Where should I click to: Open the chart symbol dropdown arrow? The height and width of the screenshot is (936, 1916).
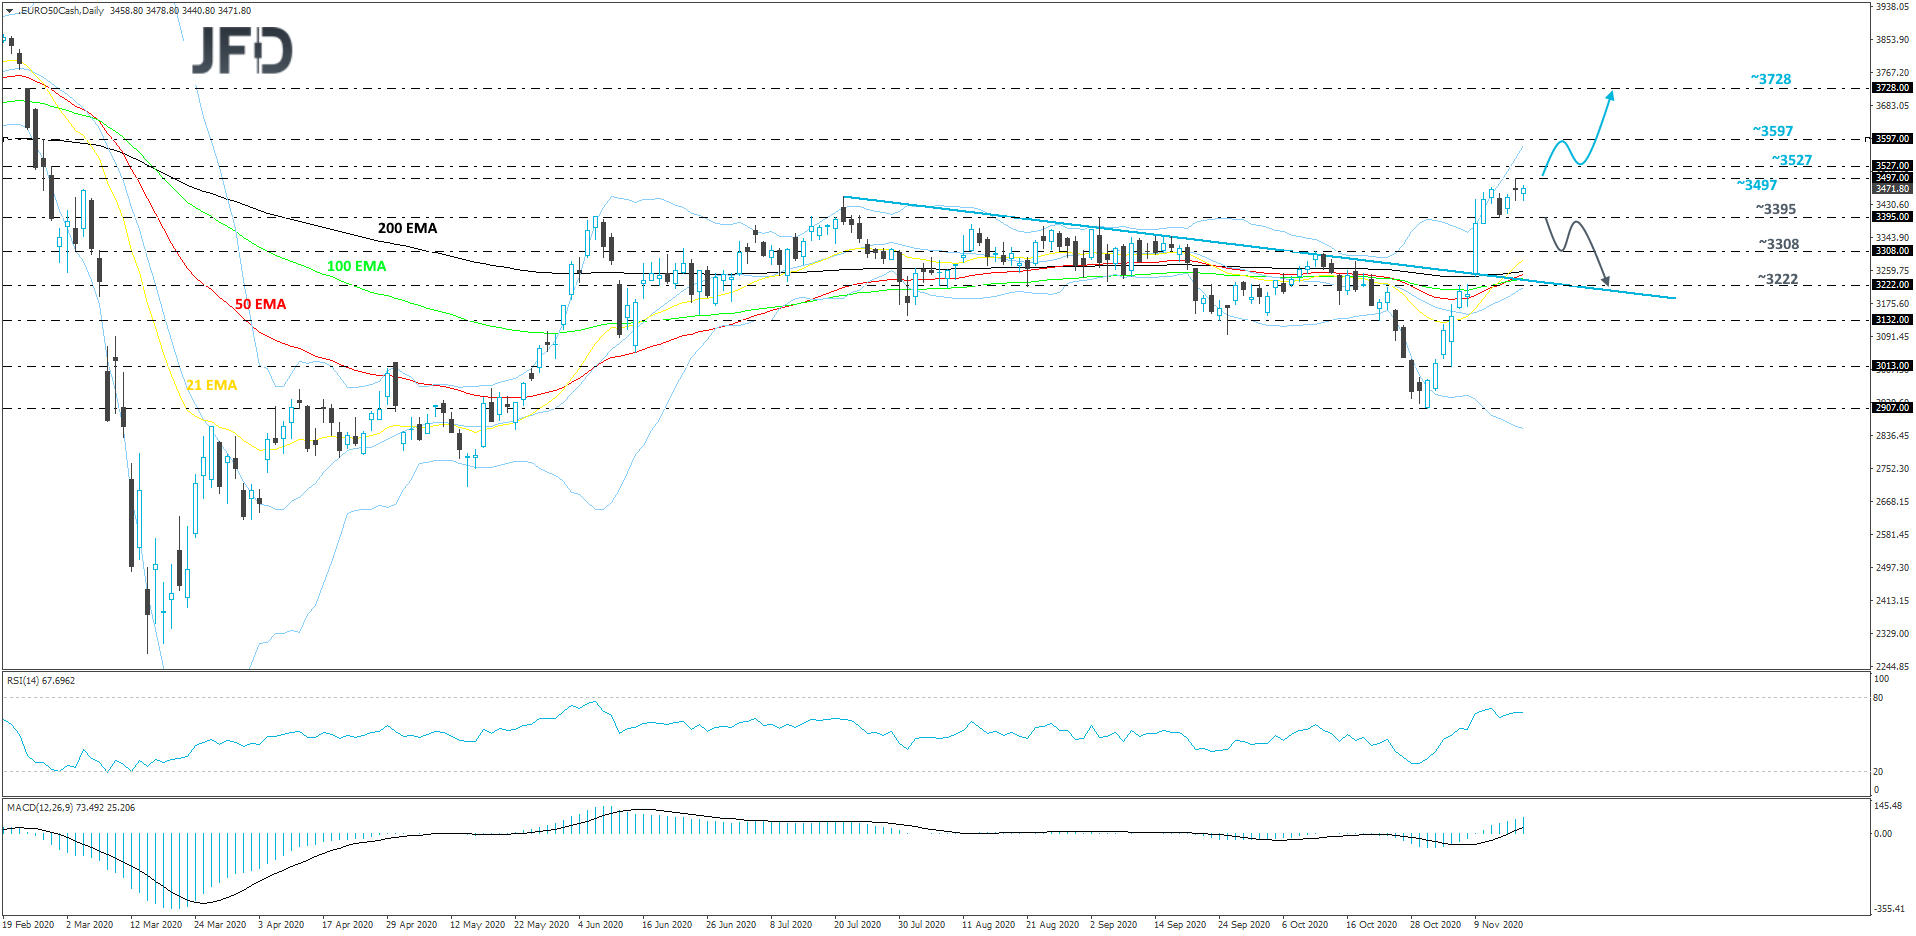9,11
